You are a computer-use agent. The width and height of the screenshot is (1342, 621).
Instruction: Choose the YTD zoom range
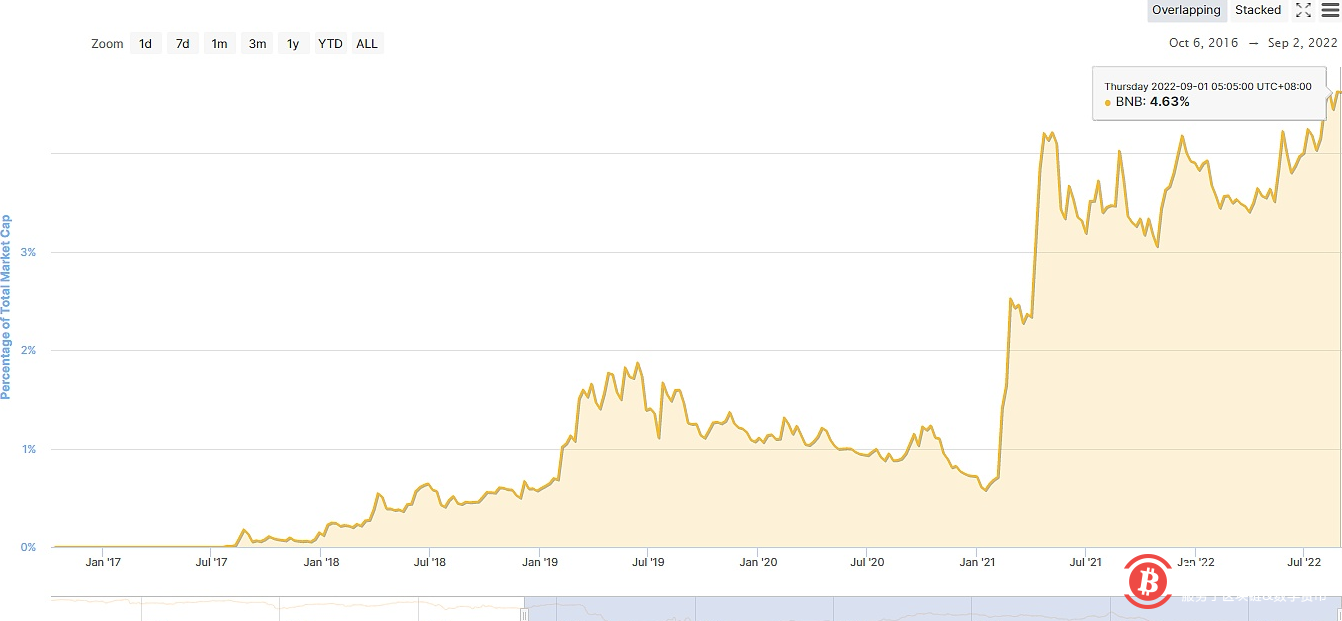pos(330,43)
